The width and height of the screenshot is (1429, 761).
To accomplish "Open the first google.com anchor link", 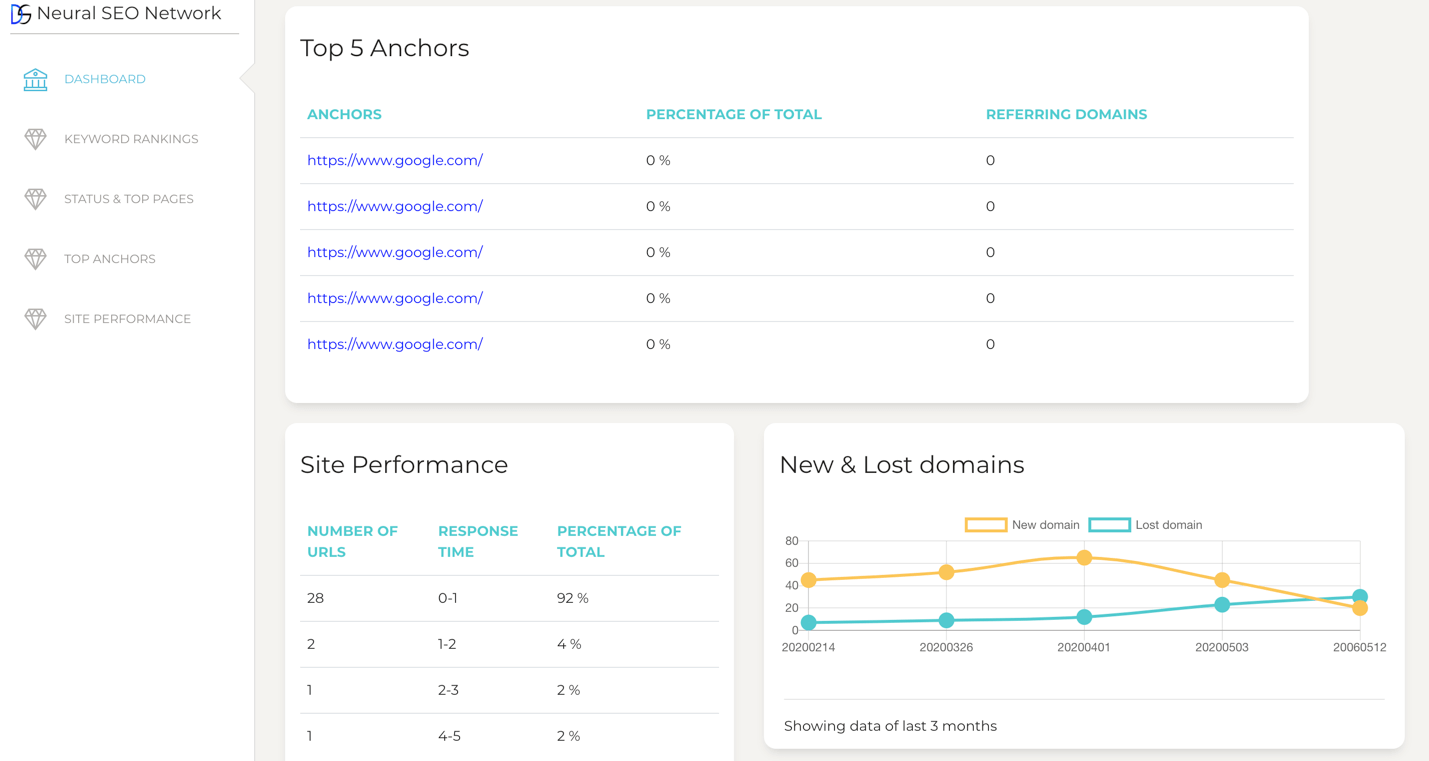I will tap(395, 160).
